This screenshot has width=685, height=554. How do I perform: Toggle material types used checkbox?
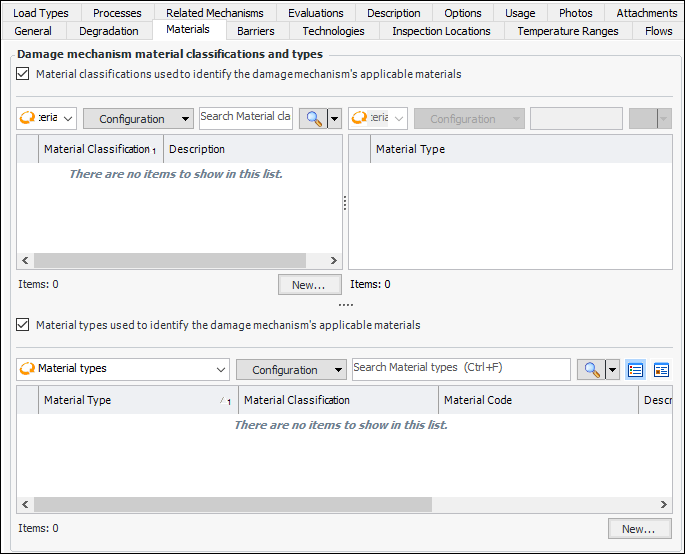click(x=23, y=325)
